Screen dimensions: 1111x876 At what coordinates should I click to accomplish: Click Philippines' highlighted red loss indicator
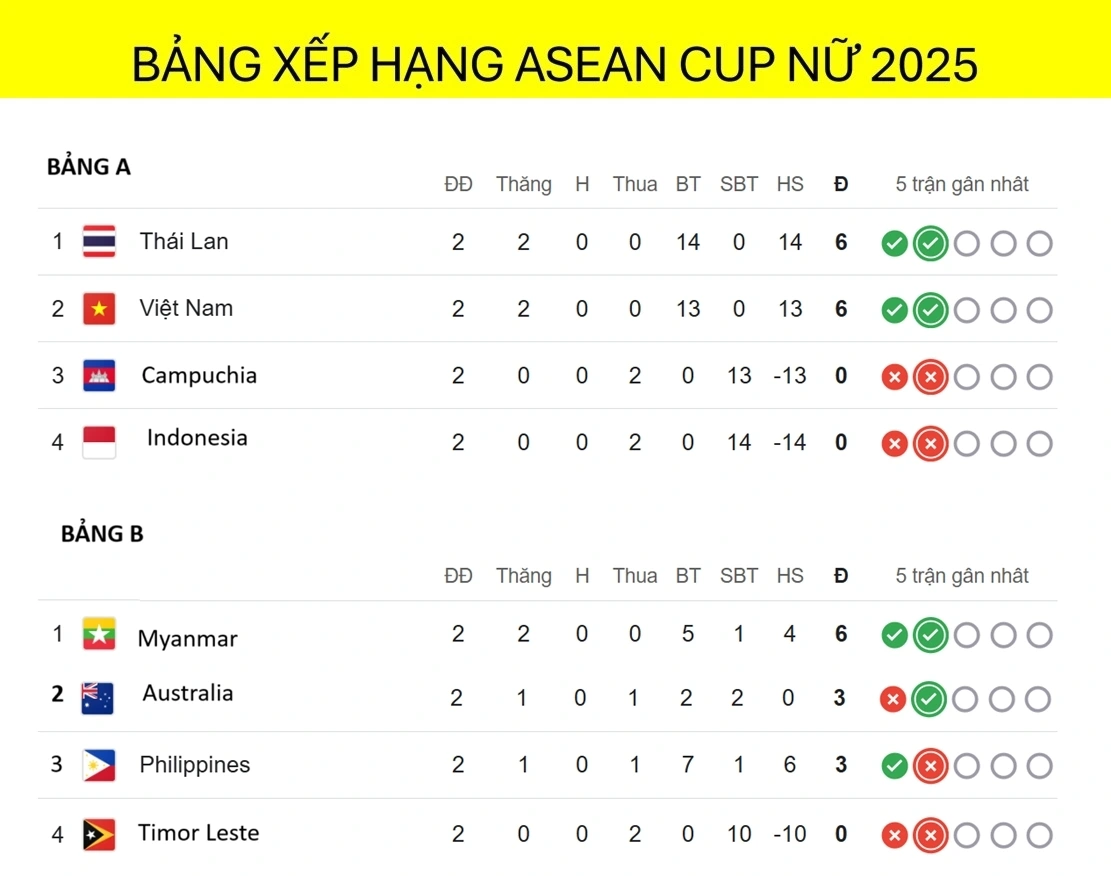[930, 765]
